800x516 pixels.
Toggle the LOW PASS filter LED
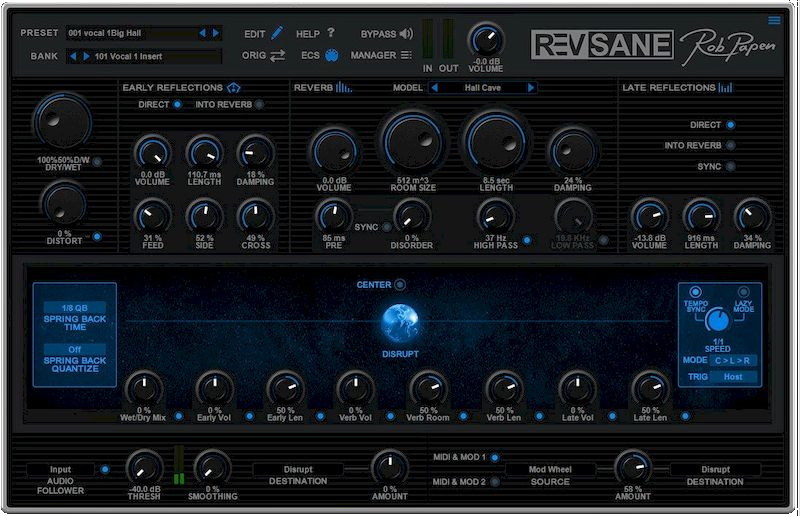(x=604, y=239)
